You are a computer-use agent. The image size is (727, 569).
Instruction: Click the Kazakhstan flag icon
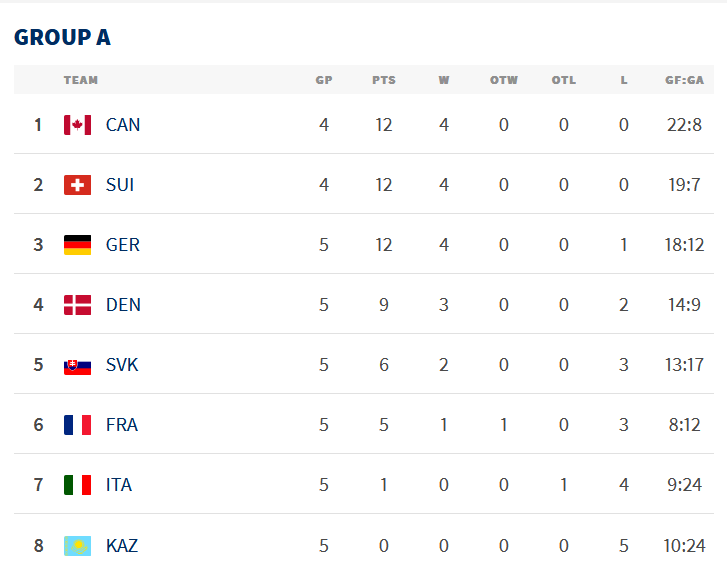coord(77,545)
